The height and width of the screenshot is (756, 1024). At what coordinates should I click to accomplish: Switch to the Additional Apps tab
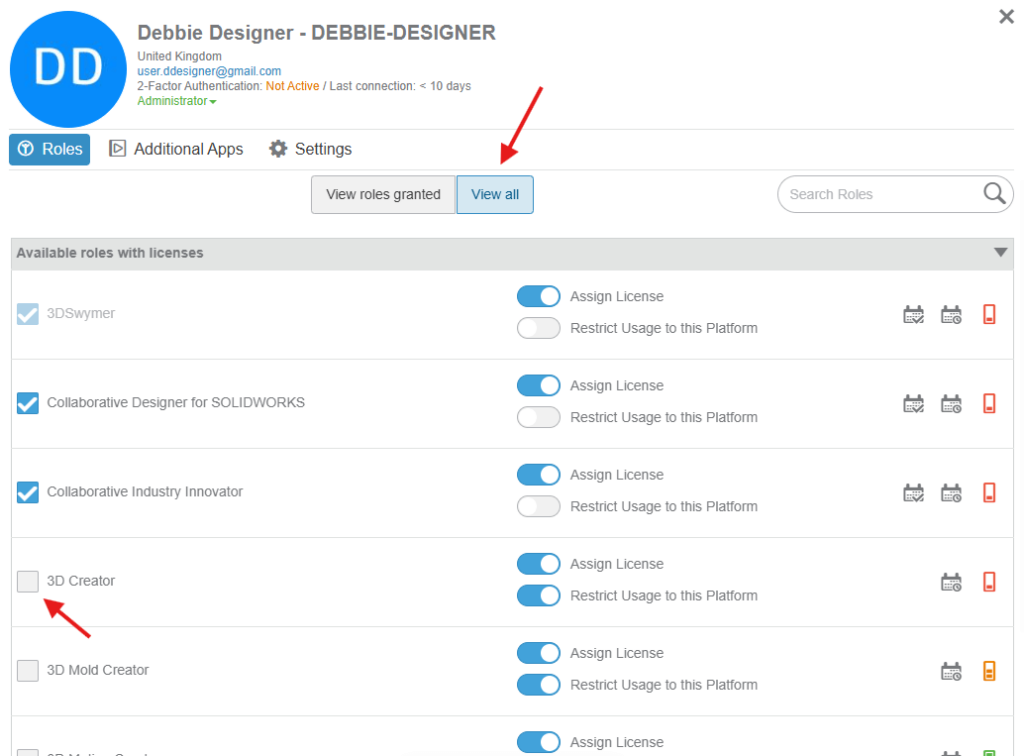tap(176, 148)
